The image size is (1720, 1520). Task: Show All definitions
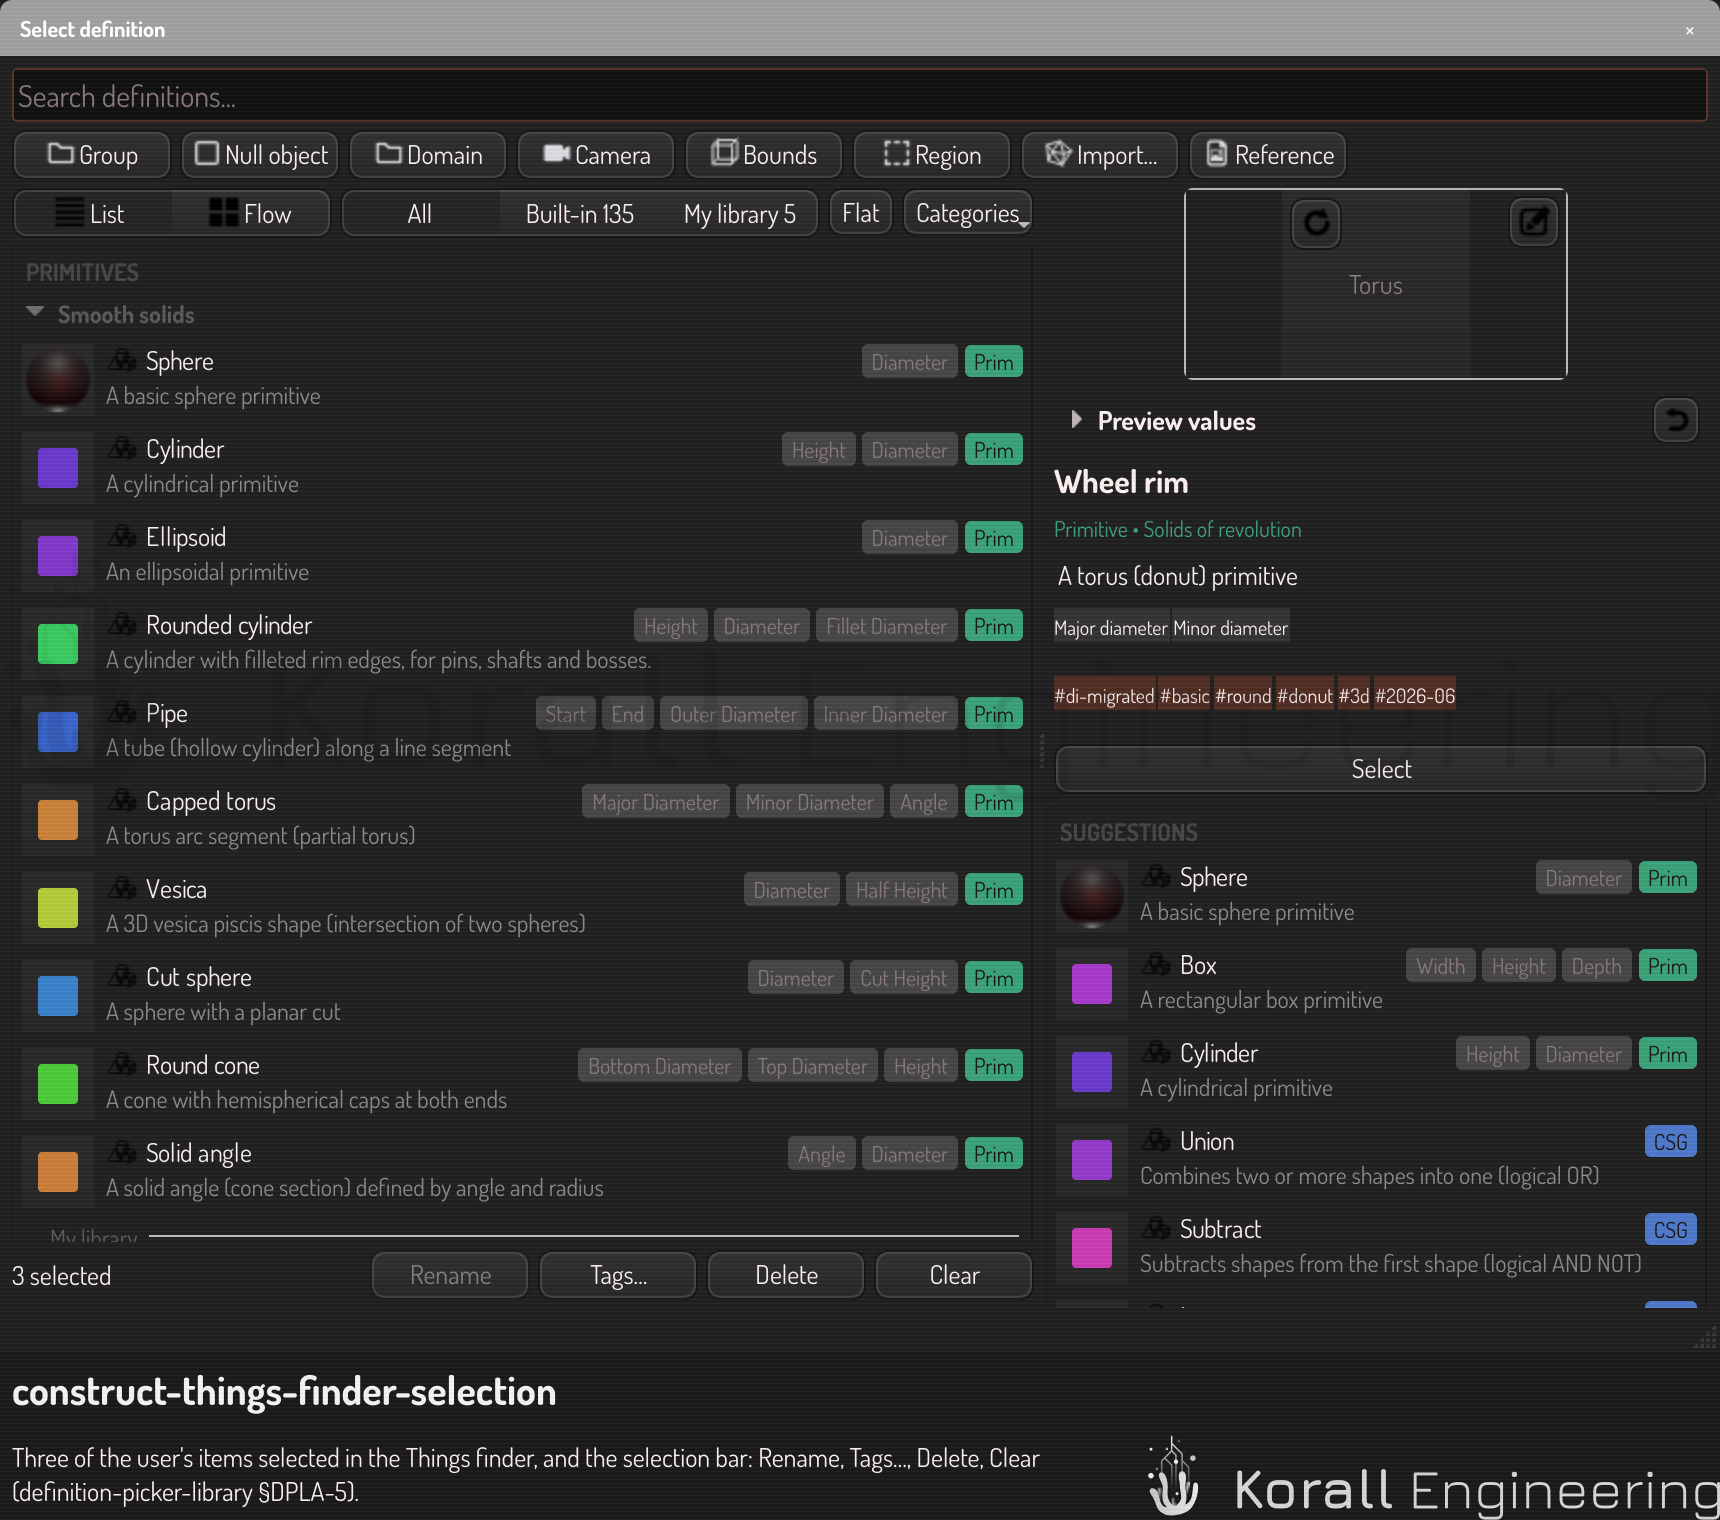coord(420,214)
